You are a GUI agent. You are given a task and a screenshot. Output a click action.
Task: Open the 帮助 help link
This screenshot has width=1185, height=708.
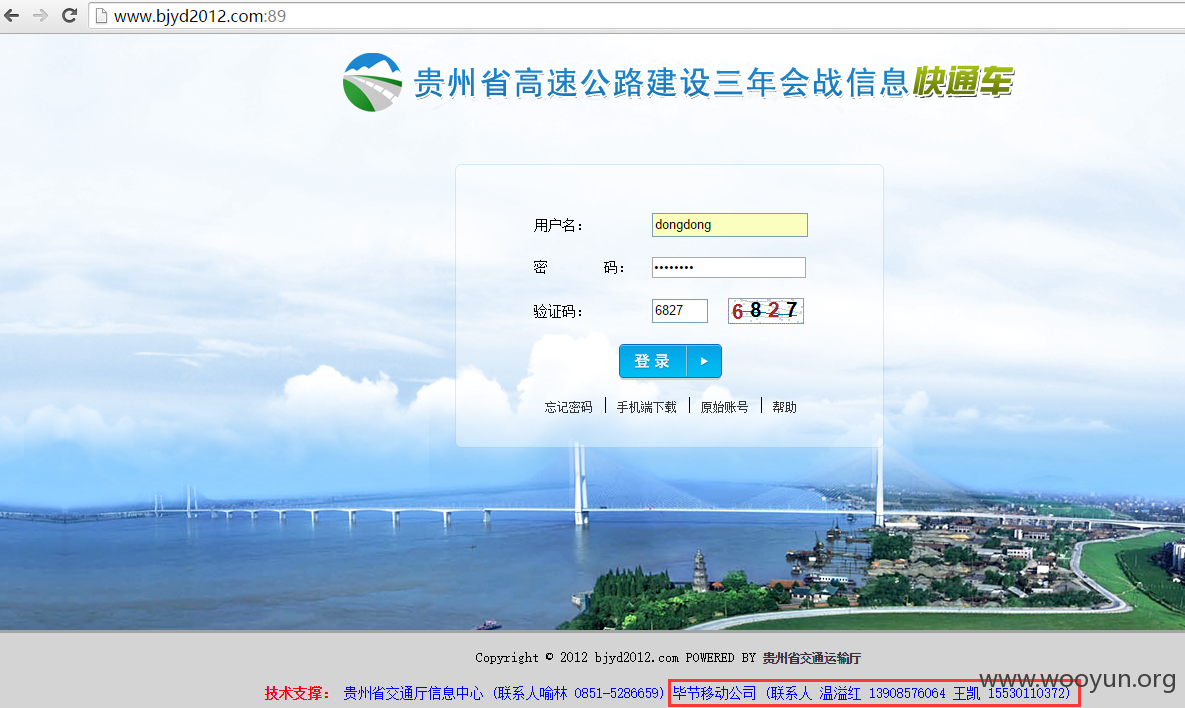784,407
